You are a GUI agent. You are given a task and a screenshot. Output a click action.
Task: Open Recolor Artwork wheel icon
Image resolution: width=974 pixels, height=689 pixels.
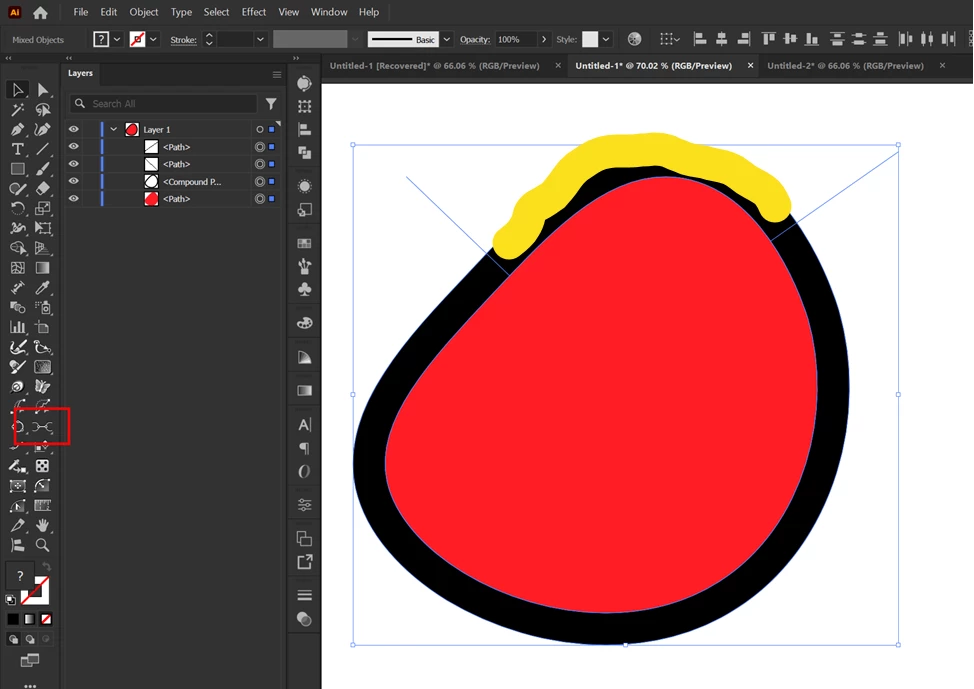point(634,39)
